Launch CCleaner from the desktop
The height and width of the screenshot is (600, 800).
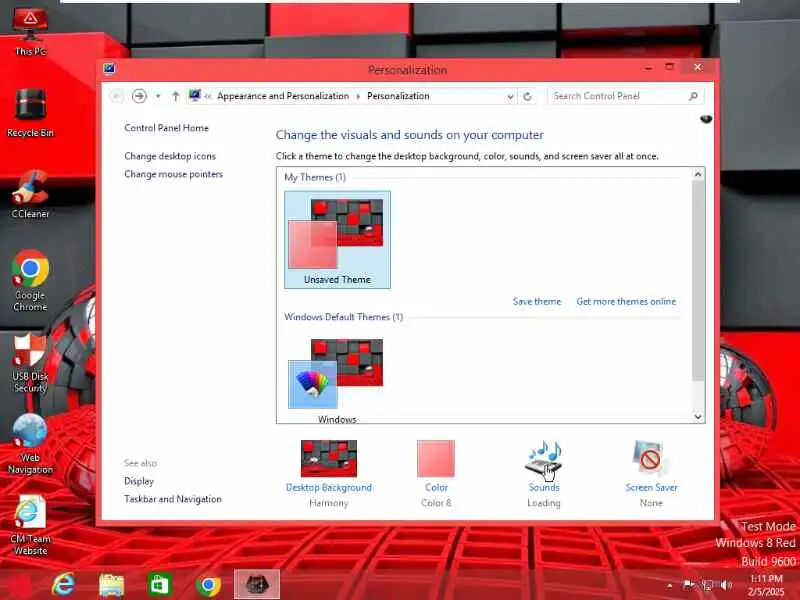[x=30, y=194]
